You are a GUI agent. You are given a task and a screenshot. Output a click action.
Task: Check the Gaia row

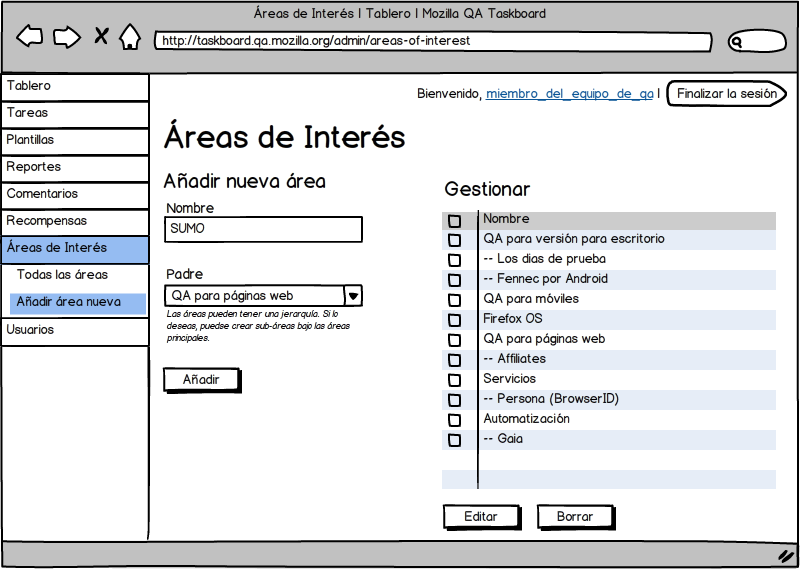(x=454, y=440)
